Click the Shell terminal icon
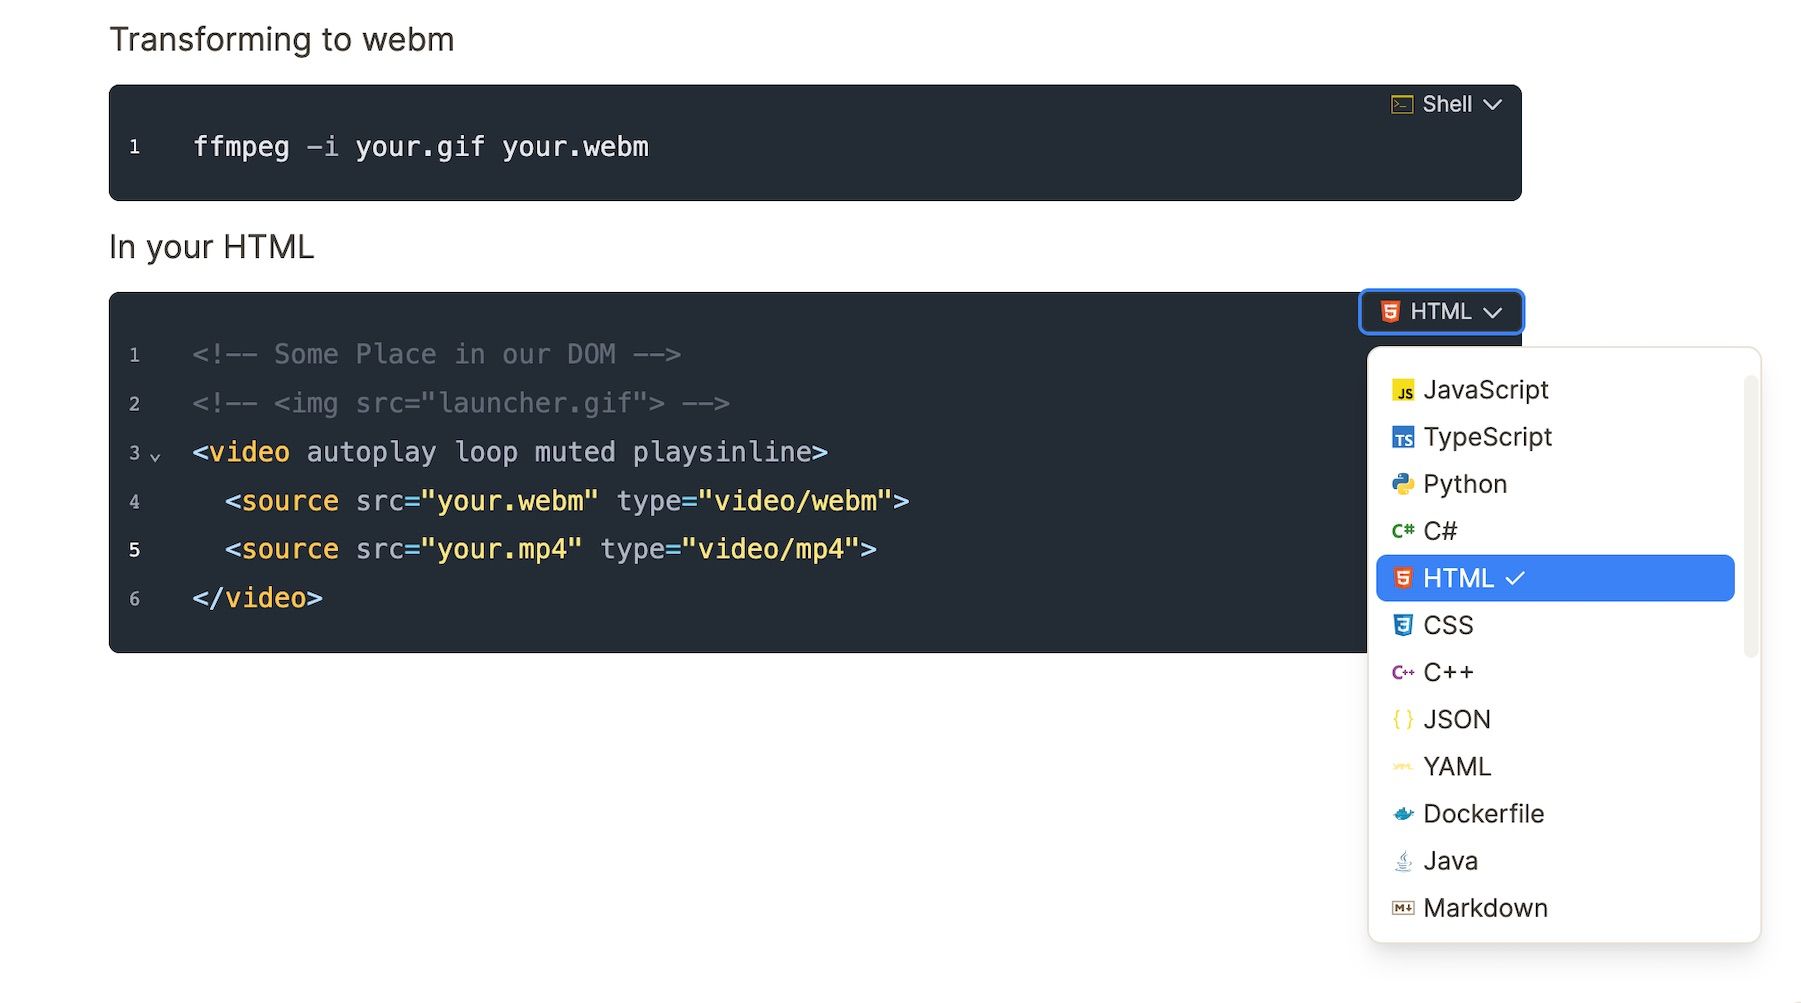The image size is (1801, 1003). pyautogui.click(x=1402, y=105)
